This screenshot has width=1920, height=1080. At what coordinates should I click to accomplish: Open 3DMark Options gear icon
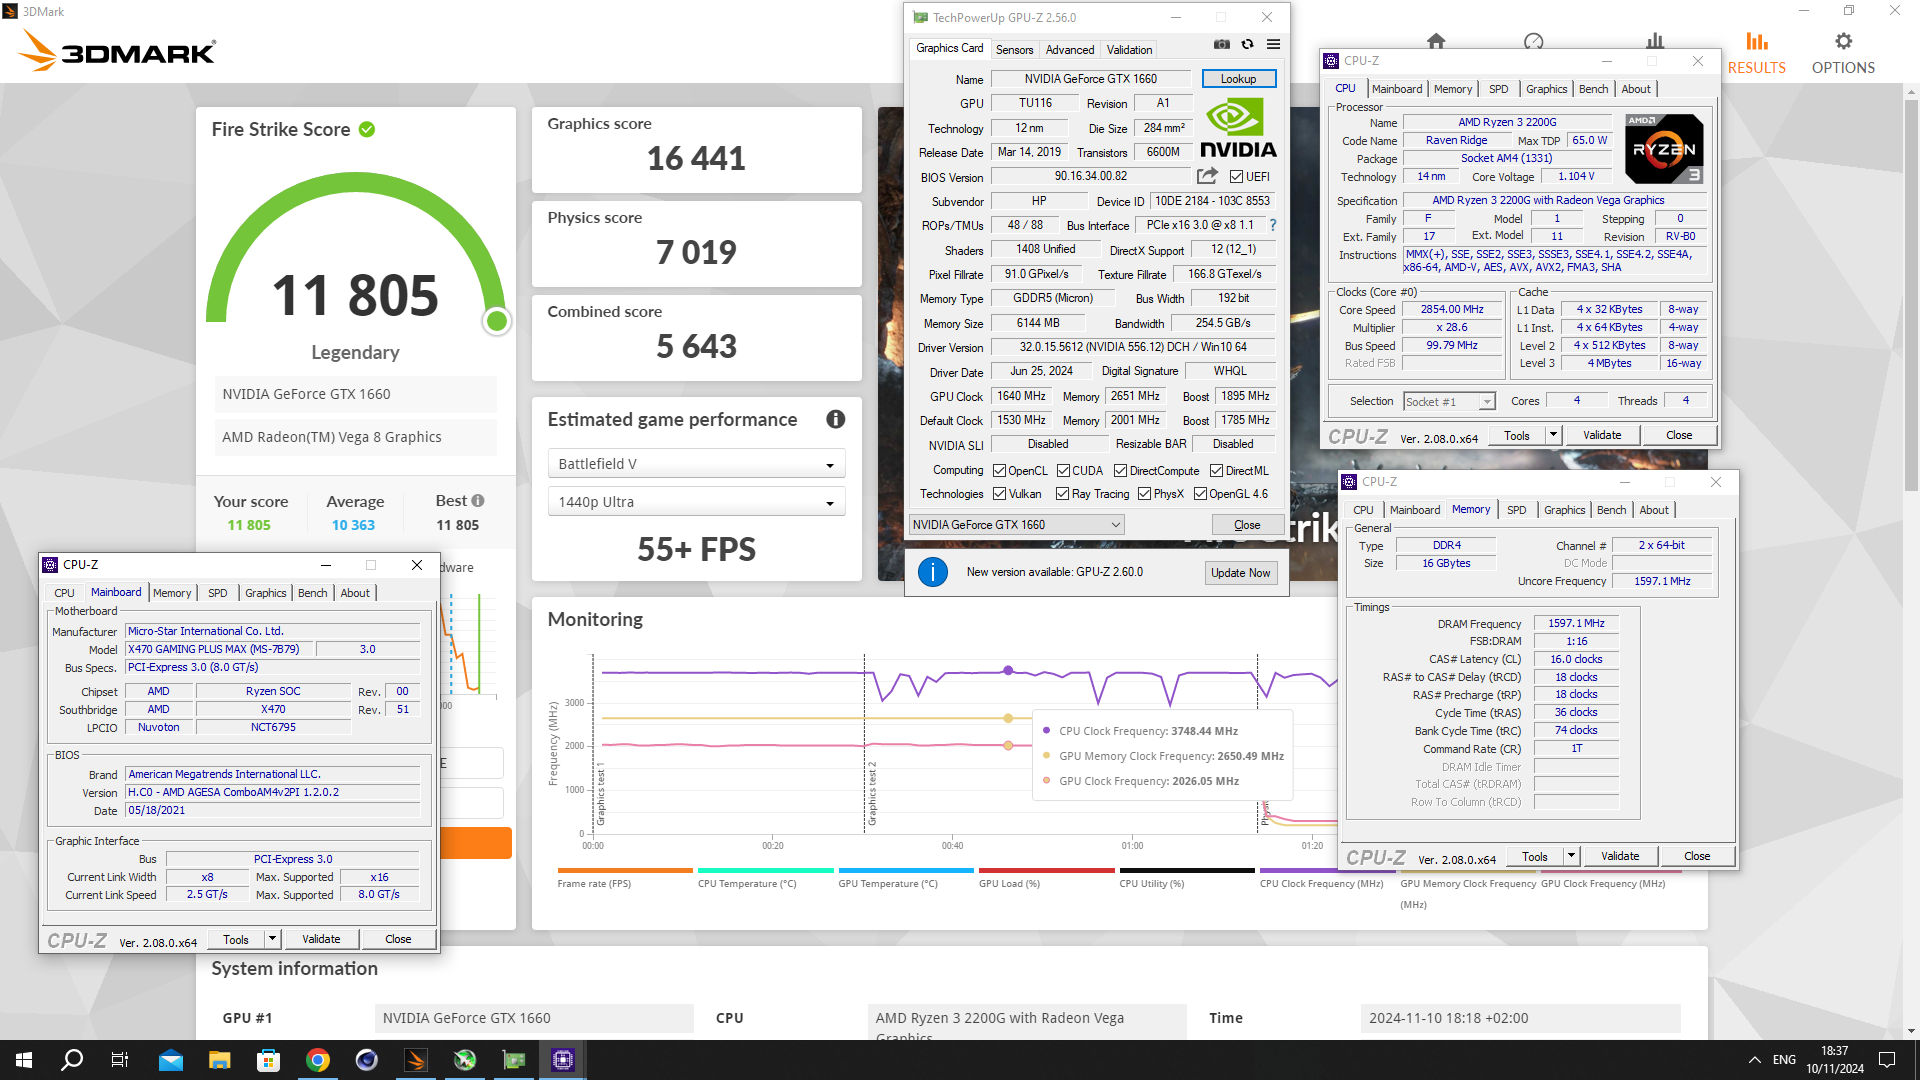pos(1843,41)
